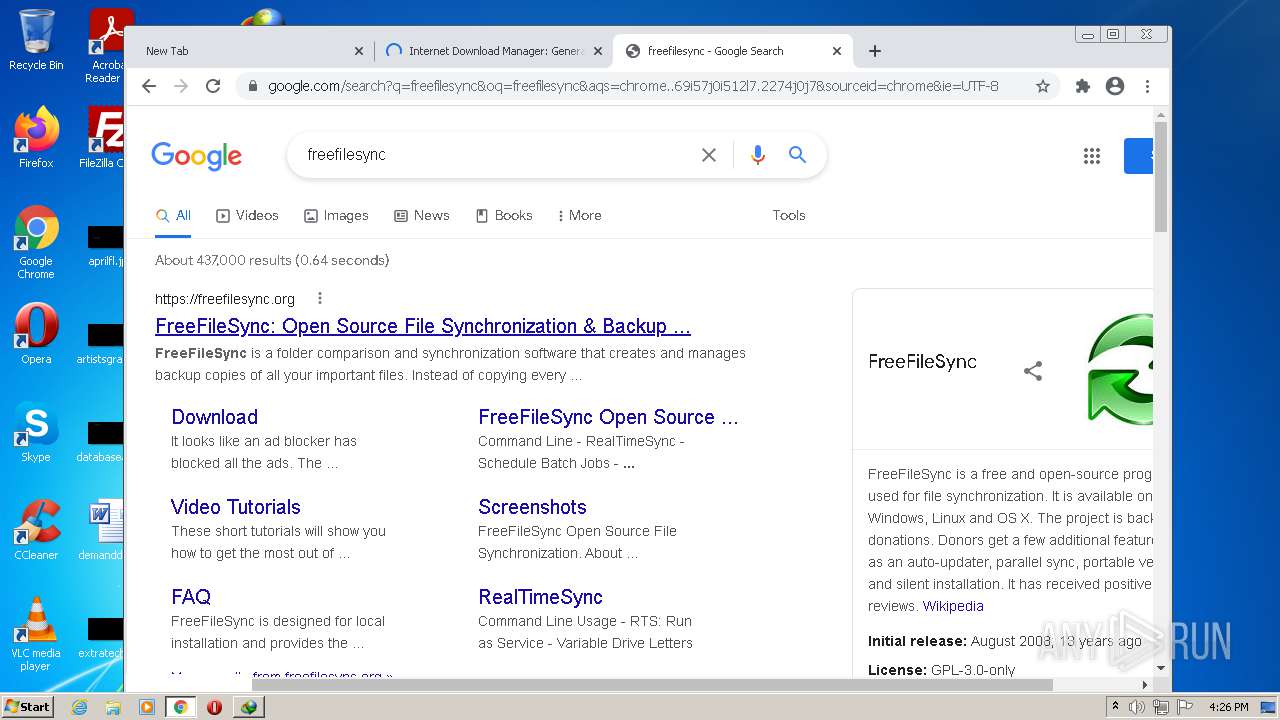Open the search Tools options
This screenshot has width=1280, height=720.
(x=789, y=215)
